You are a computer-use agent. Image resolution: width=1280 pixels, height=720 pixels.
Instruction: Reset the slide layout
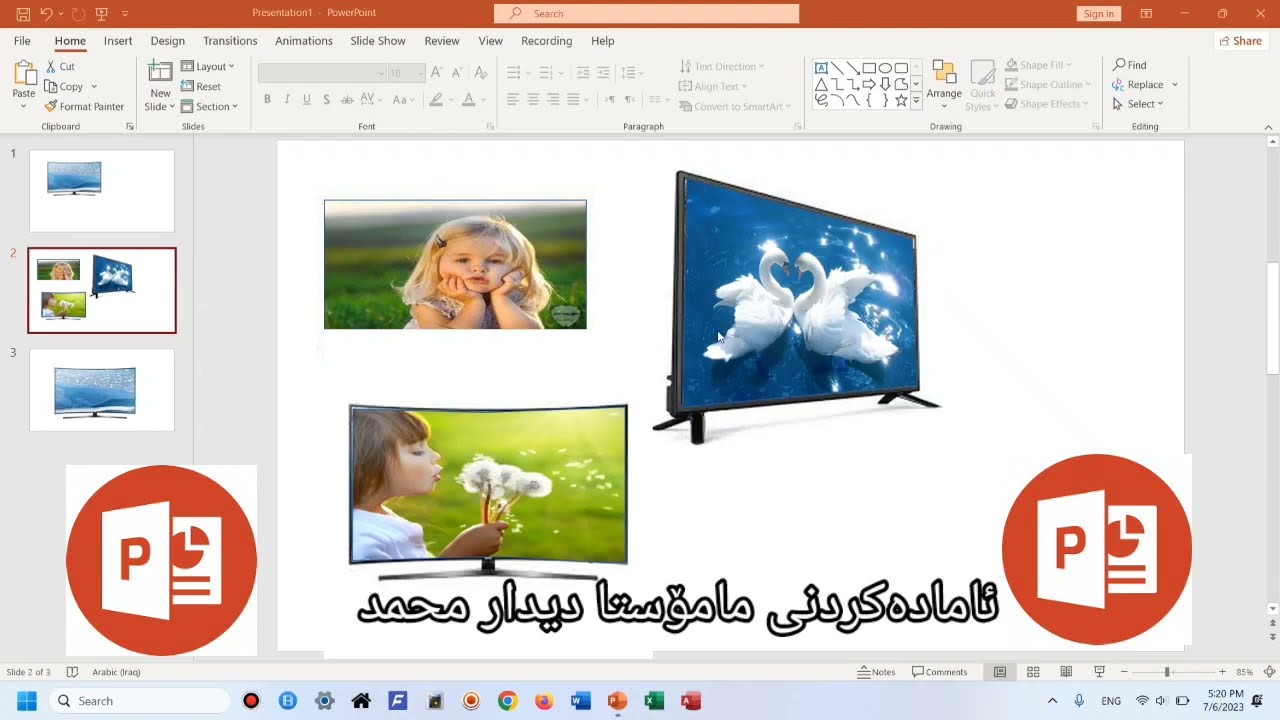(x=201, y=86)
